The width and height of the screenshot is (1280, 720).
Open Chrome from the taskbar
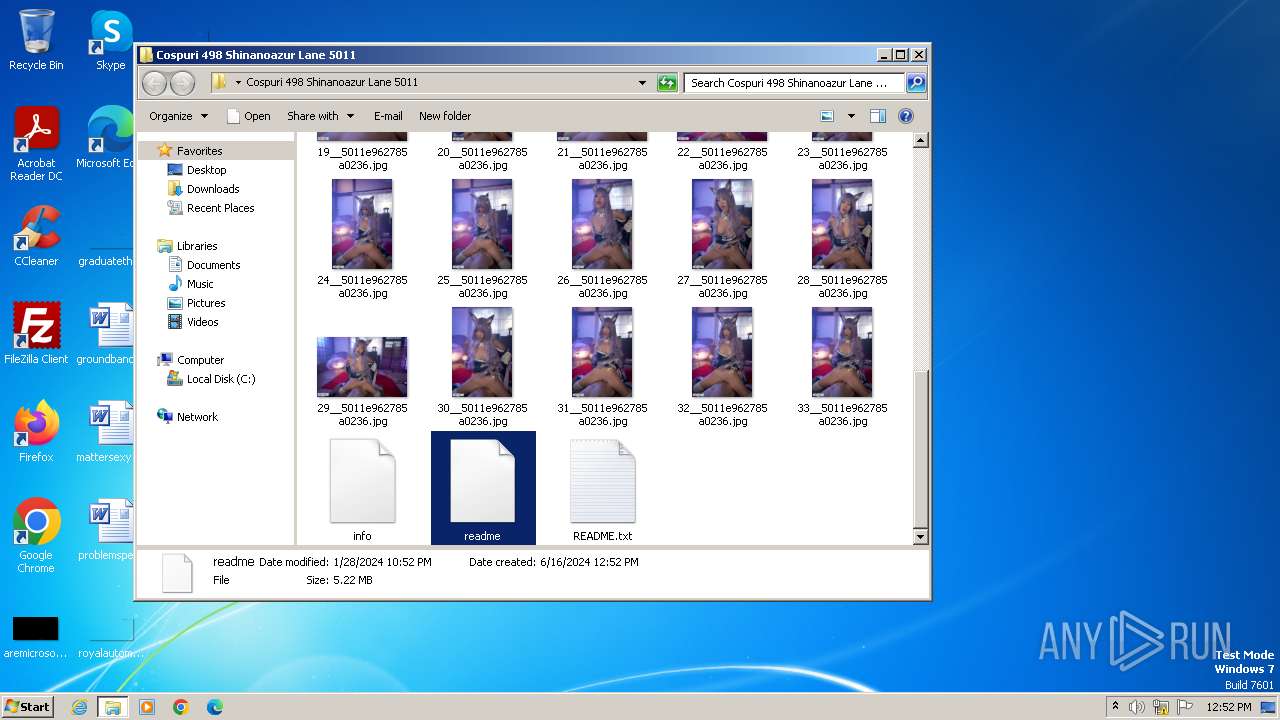181,707
